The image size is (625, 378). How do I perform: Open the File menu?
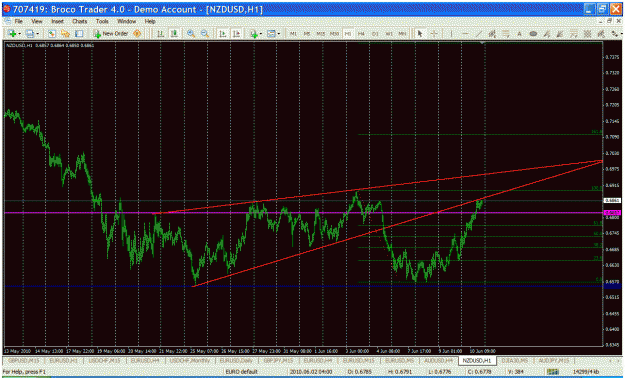pyautogui.click(x=18, y=22)
